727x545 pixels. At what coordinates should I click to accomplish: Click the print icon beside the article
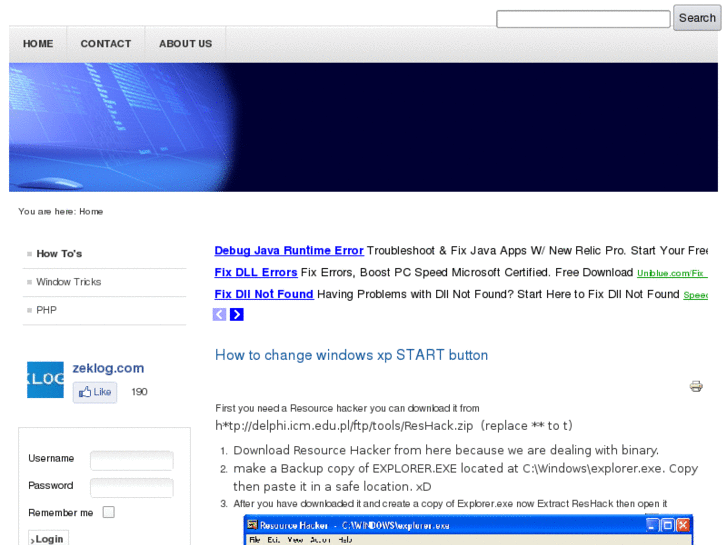(x=695, y=386)
